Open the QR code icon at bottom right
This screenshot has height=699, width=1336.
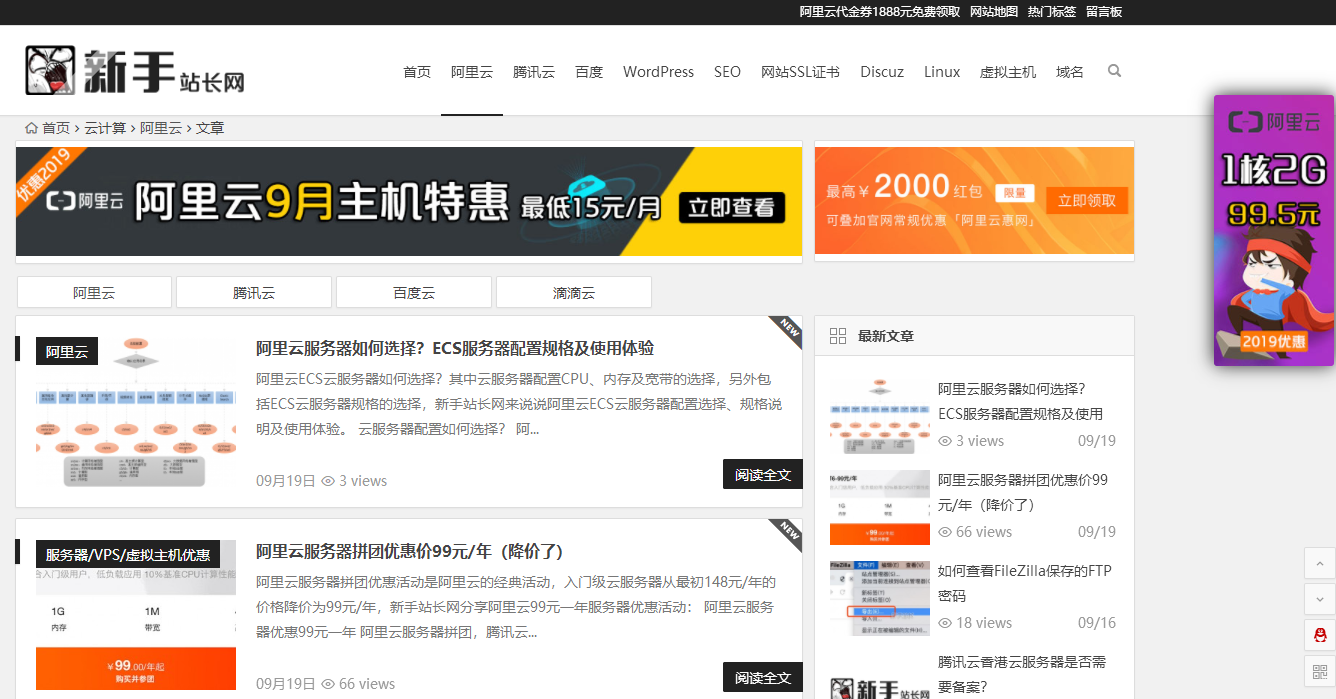(1320, 671)
